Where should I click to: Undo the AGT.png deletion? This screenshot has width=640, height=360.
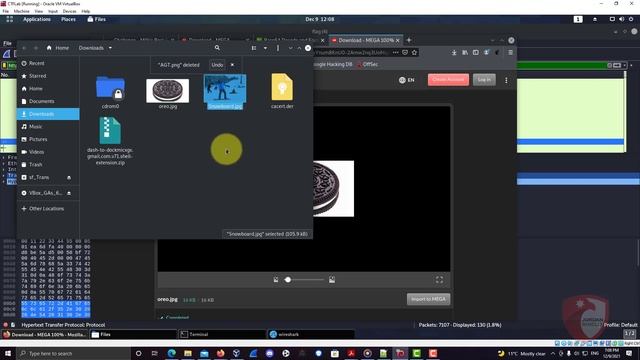[x=217, y=64]
